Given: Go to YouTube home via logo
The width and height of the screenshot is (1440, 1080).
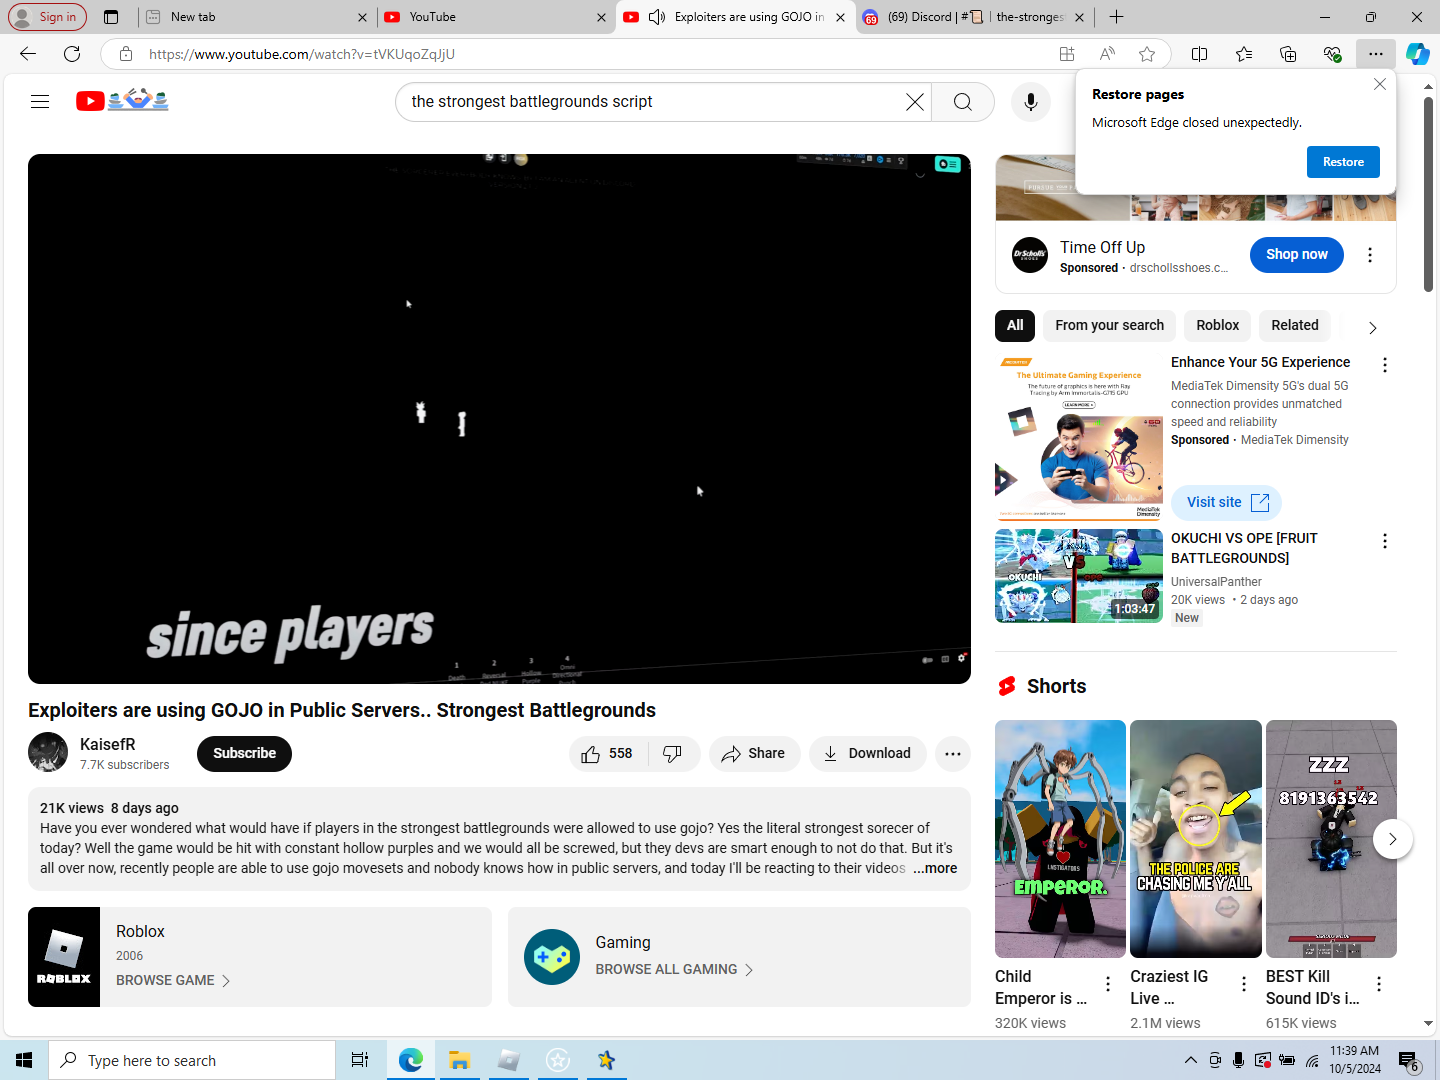Looking at the screenshot, I should 122,101.
